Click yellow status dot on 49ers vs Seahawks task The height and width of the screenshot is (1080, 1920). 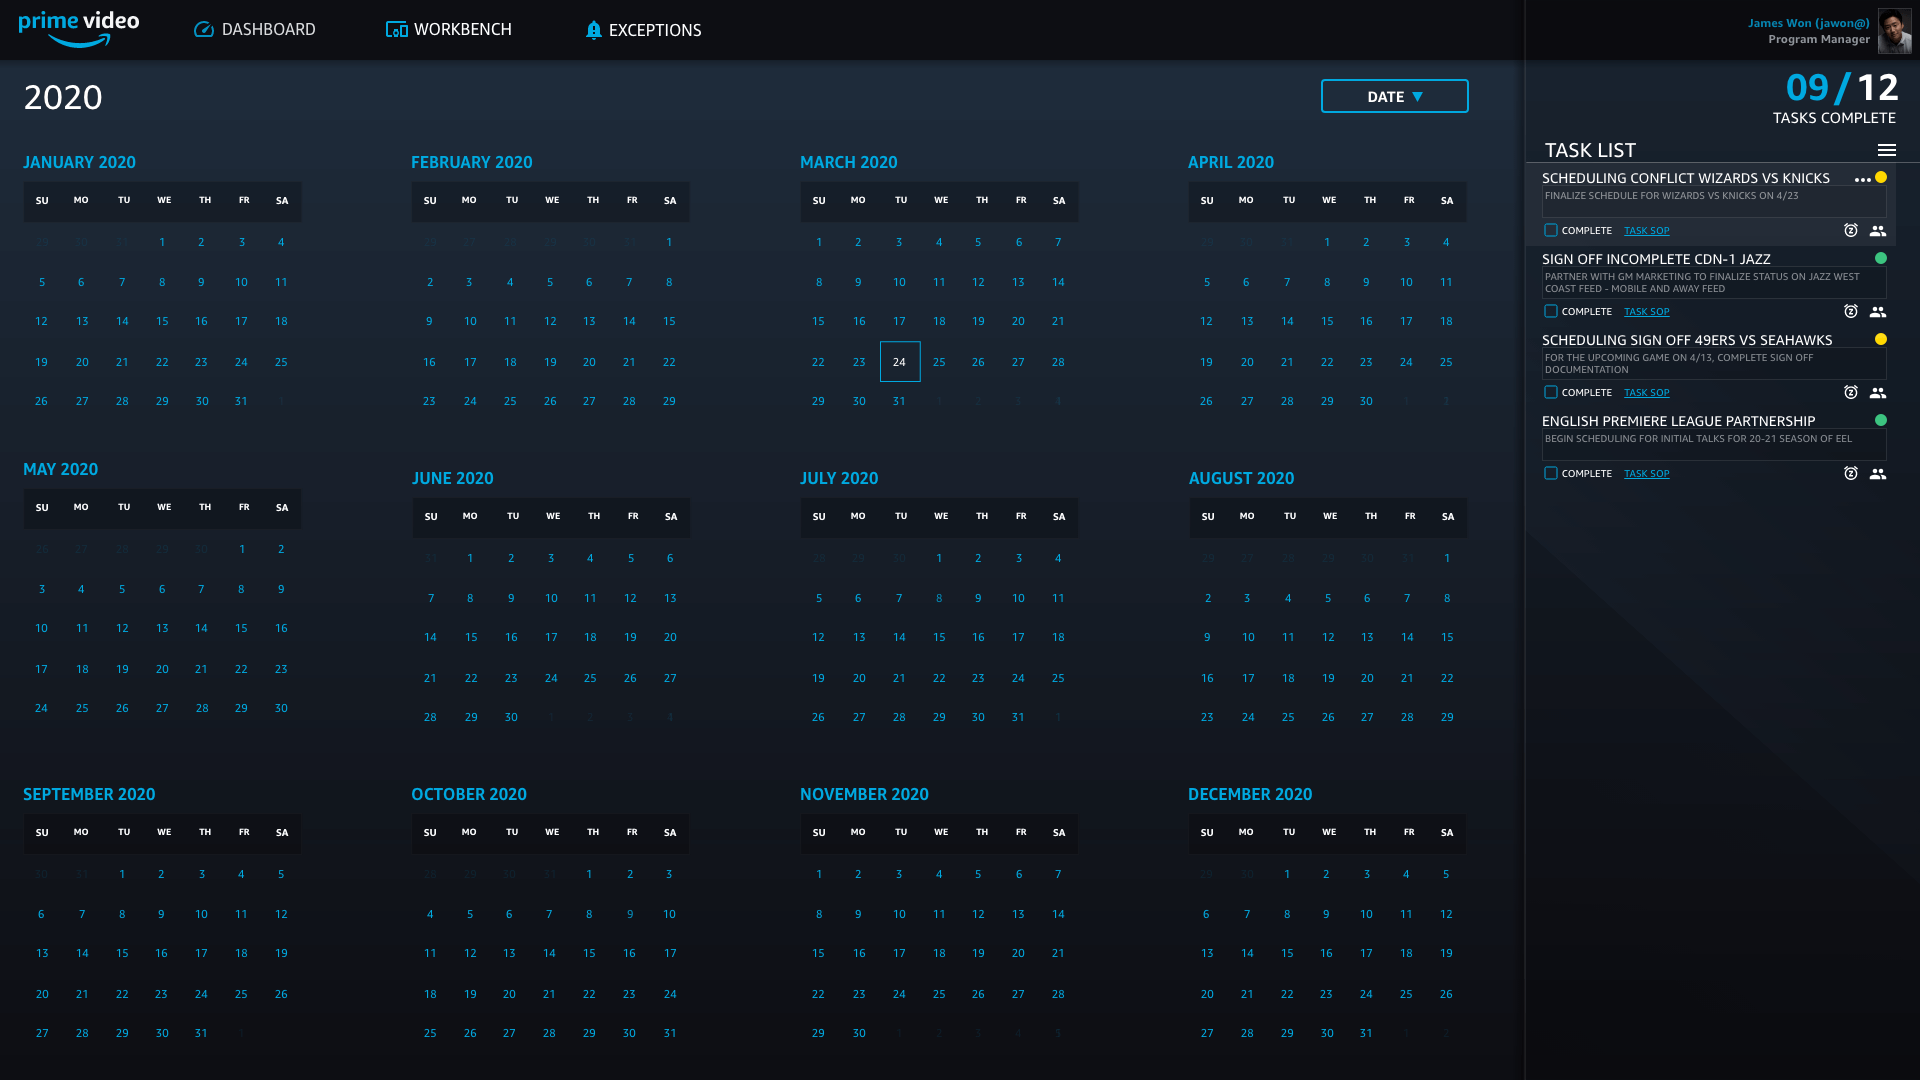[x=1881, y=340]
